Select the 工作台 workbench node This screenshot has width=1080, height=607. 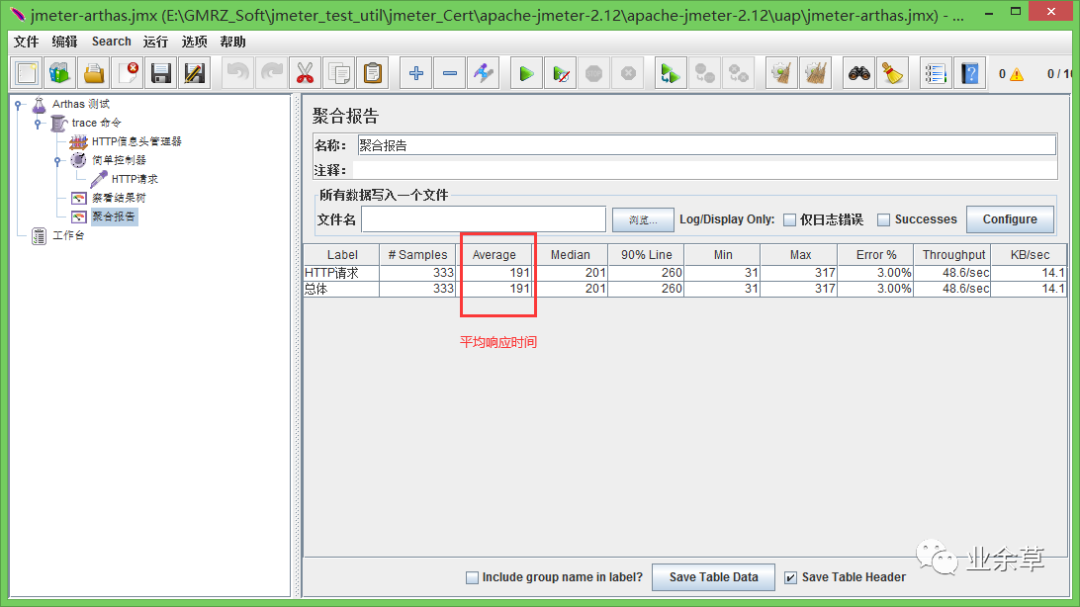coord(68,236)
